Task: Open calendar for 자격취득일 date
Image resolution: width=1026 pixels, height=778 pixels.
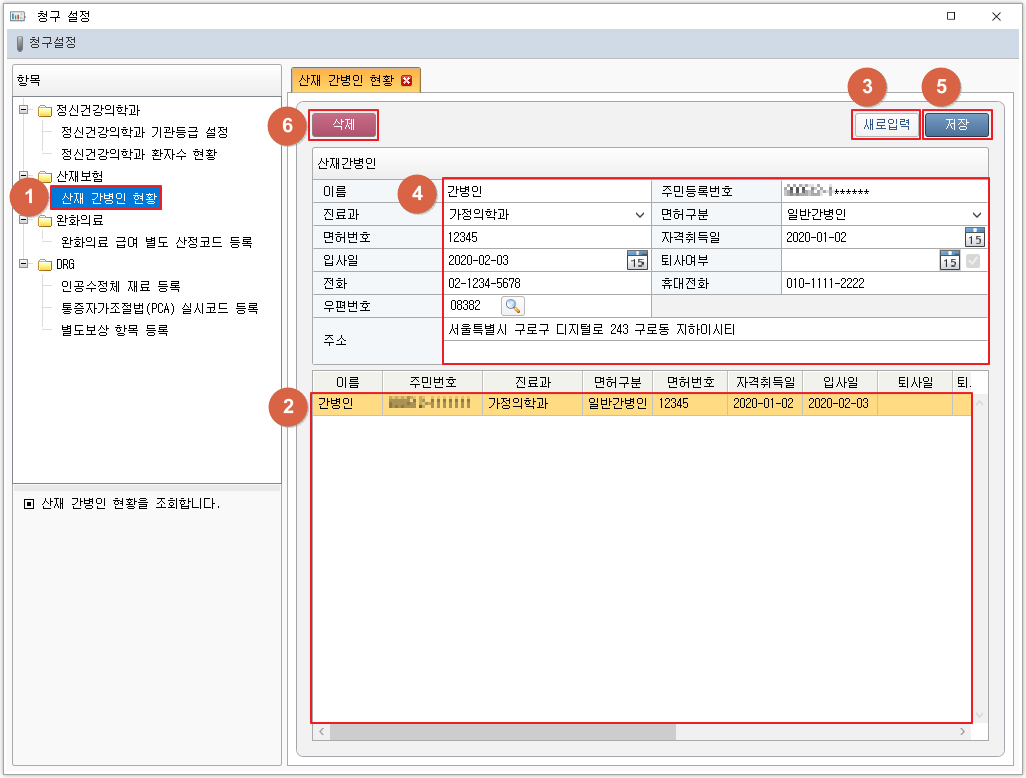Action: tap(974, 237)
